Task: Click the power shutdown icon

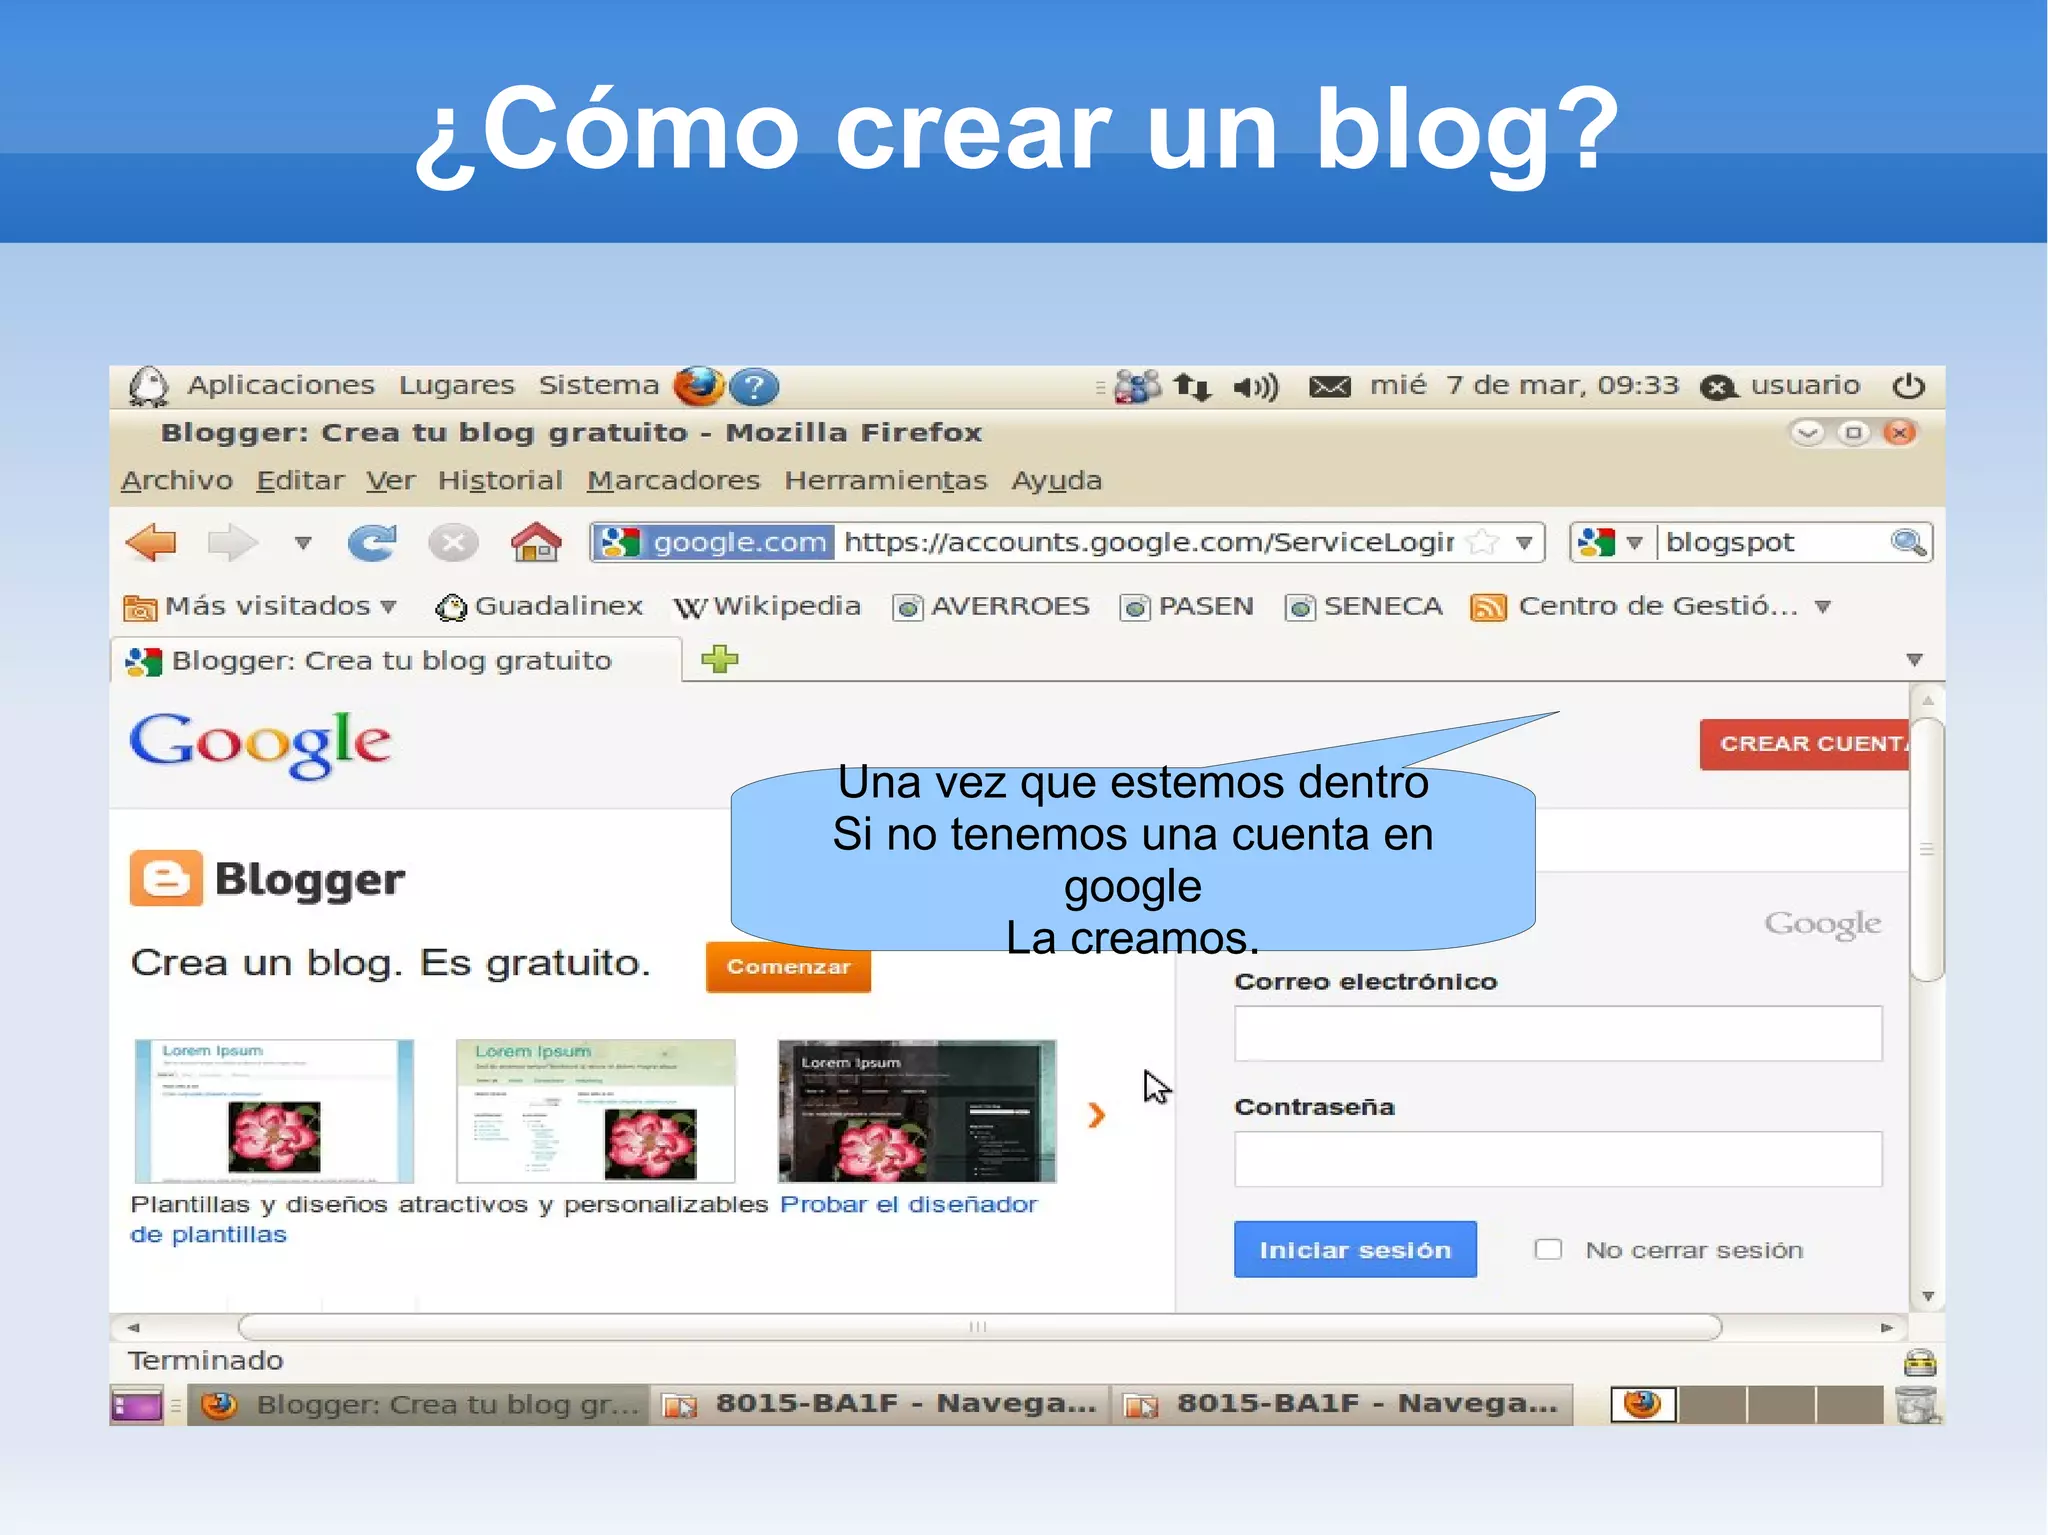Action: point(1908,386)
